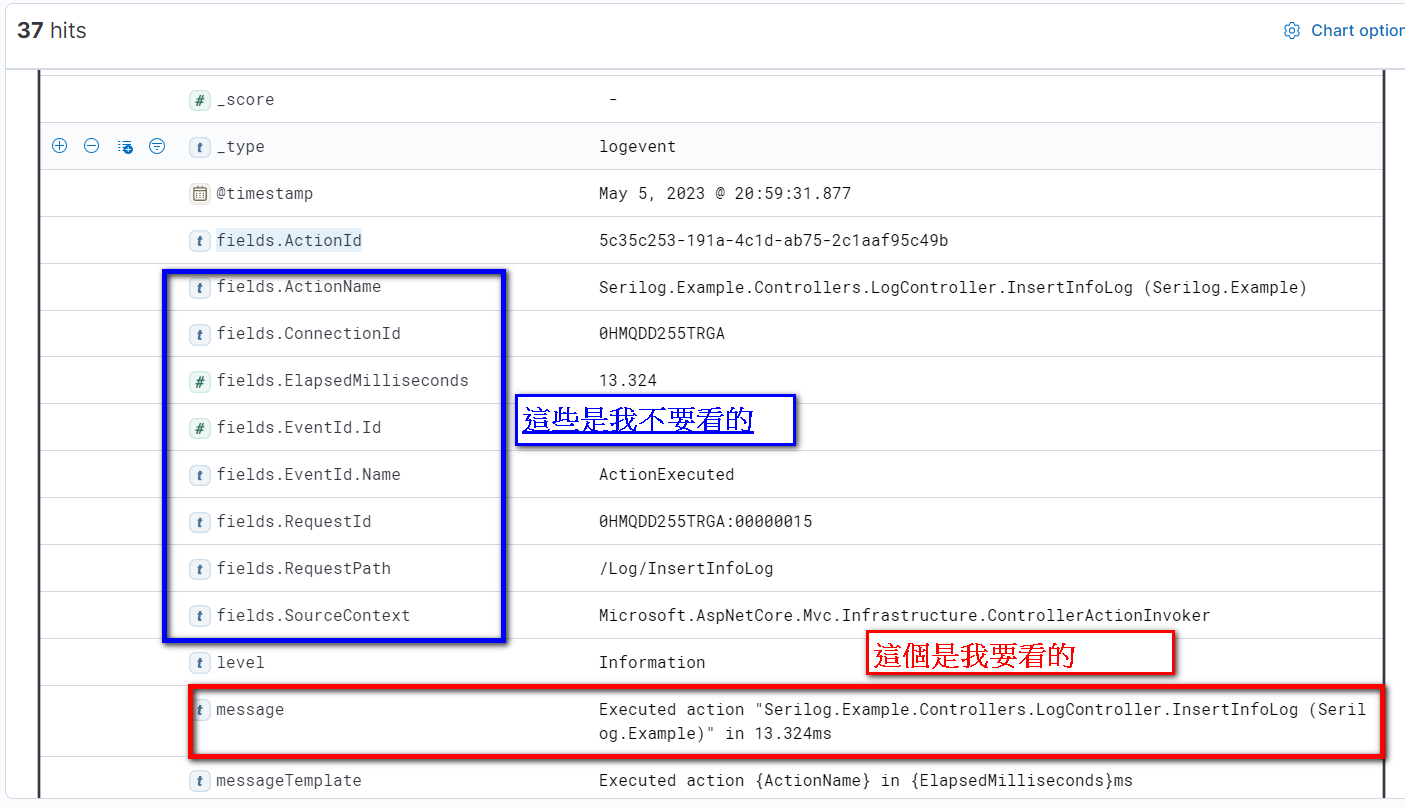Filter out value on _type row
Image resolution: width=1405 pixels, height=808 pixels.
(x=91, y=146)
